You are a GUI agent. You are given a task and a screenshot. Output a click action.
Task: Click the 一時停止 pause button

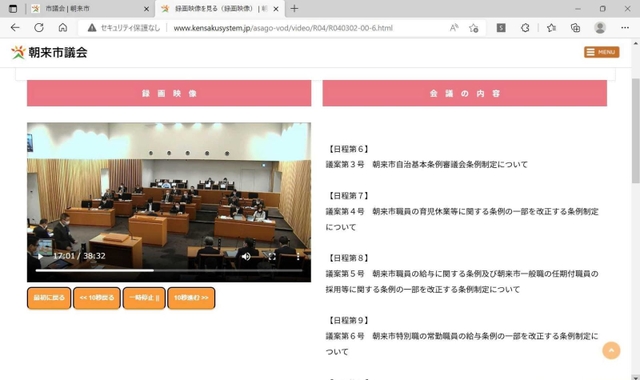(144, 298)
